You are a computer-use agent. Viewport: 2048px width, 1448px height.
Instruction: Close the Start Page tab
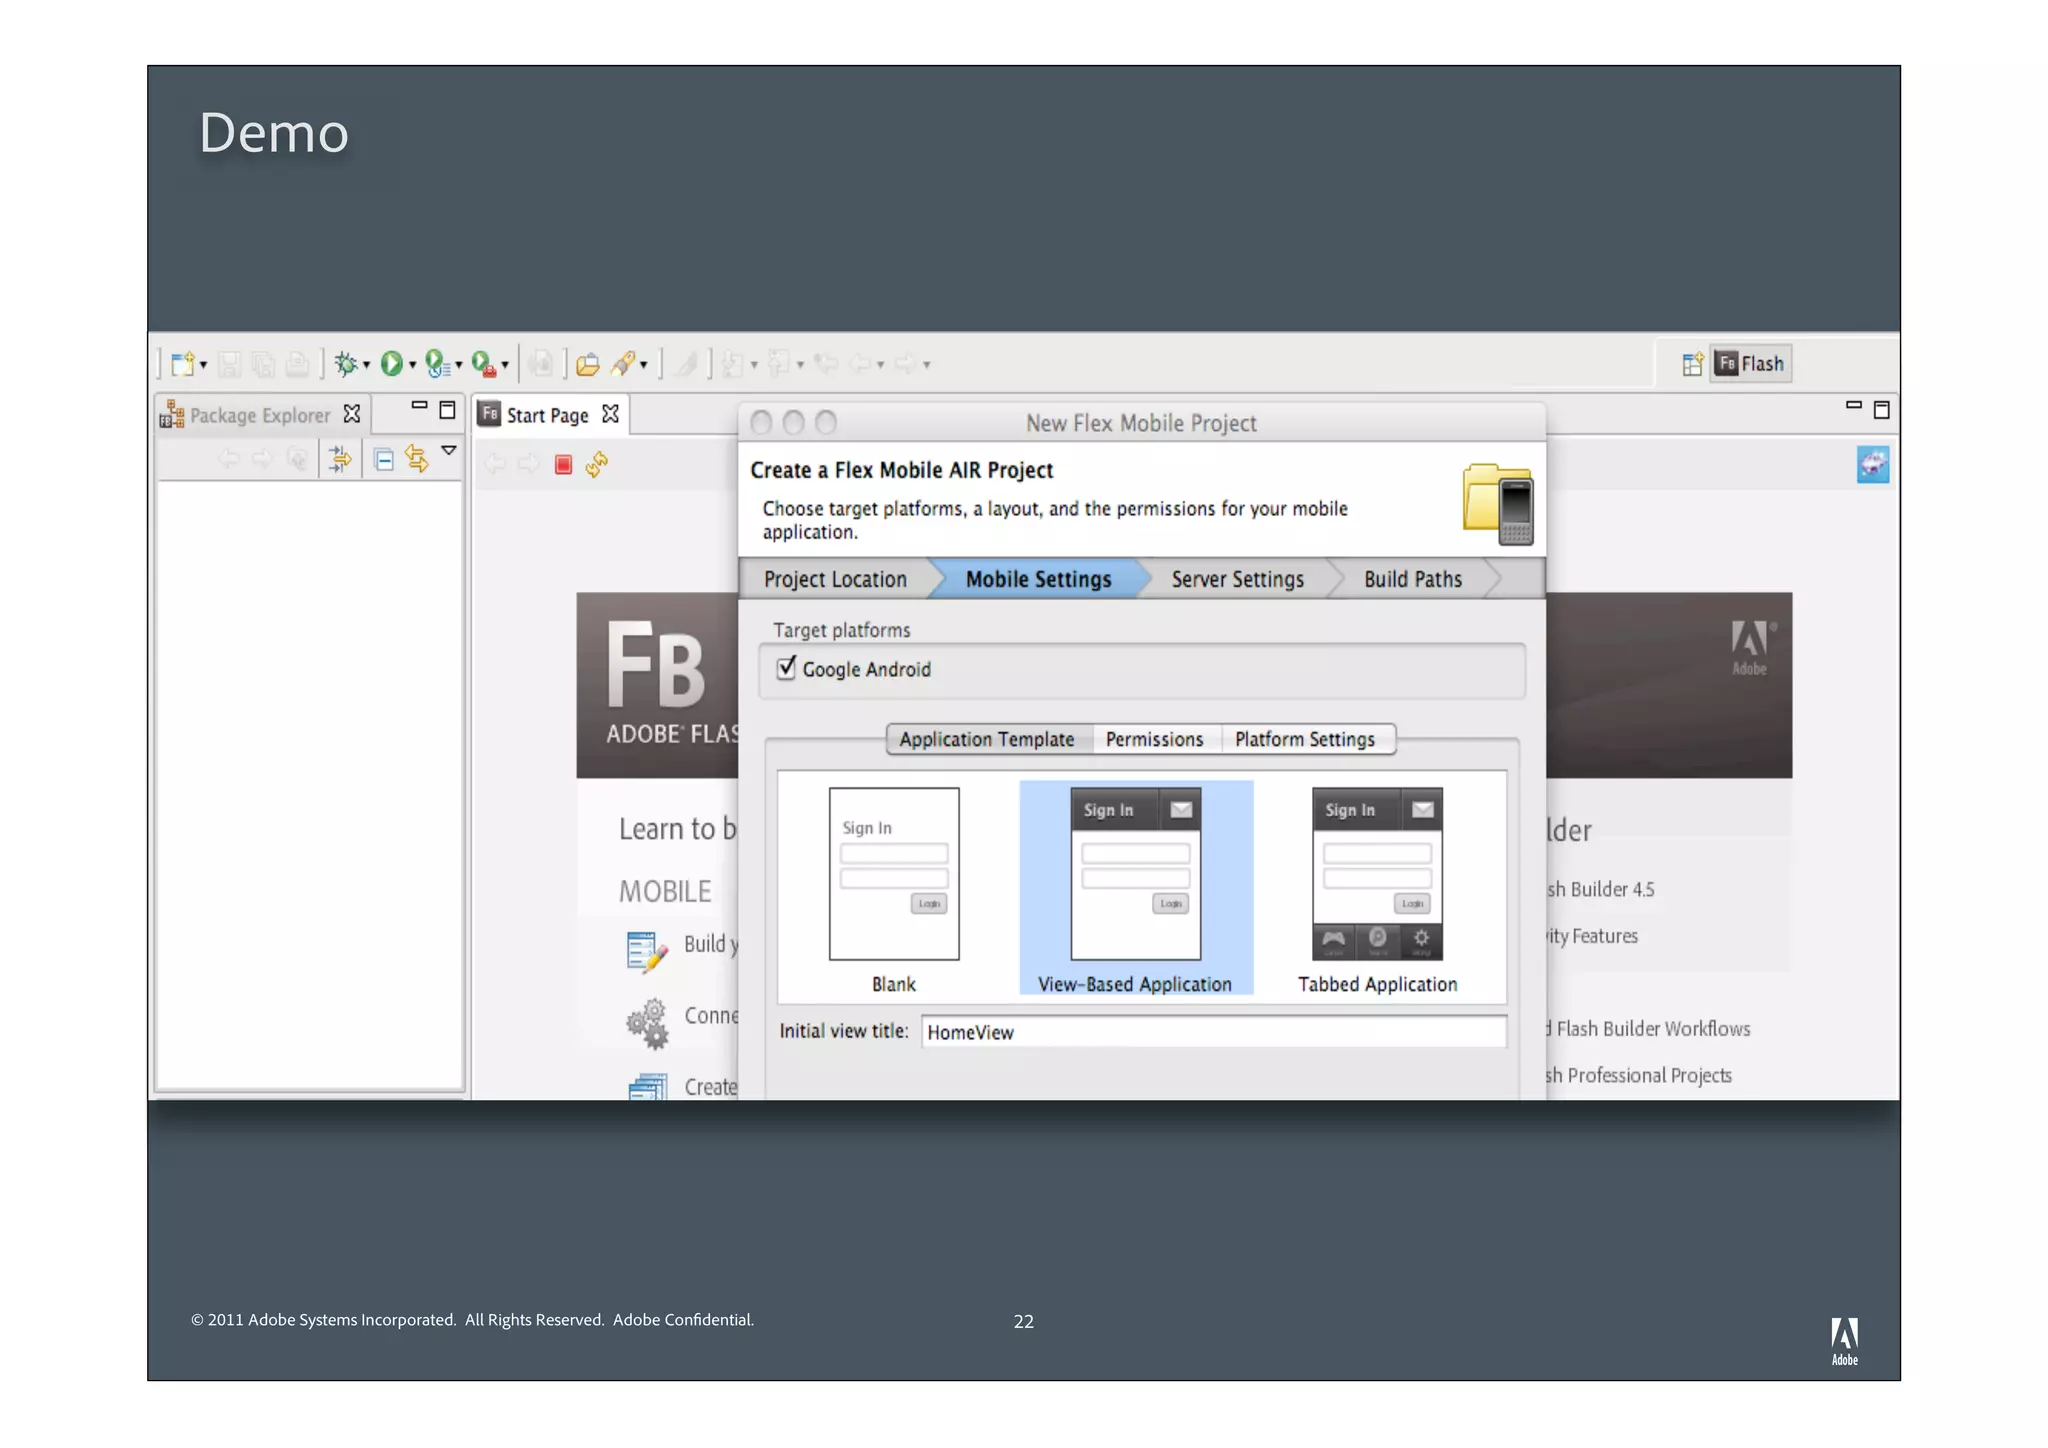pyautogui.click(x=611, y=414)
